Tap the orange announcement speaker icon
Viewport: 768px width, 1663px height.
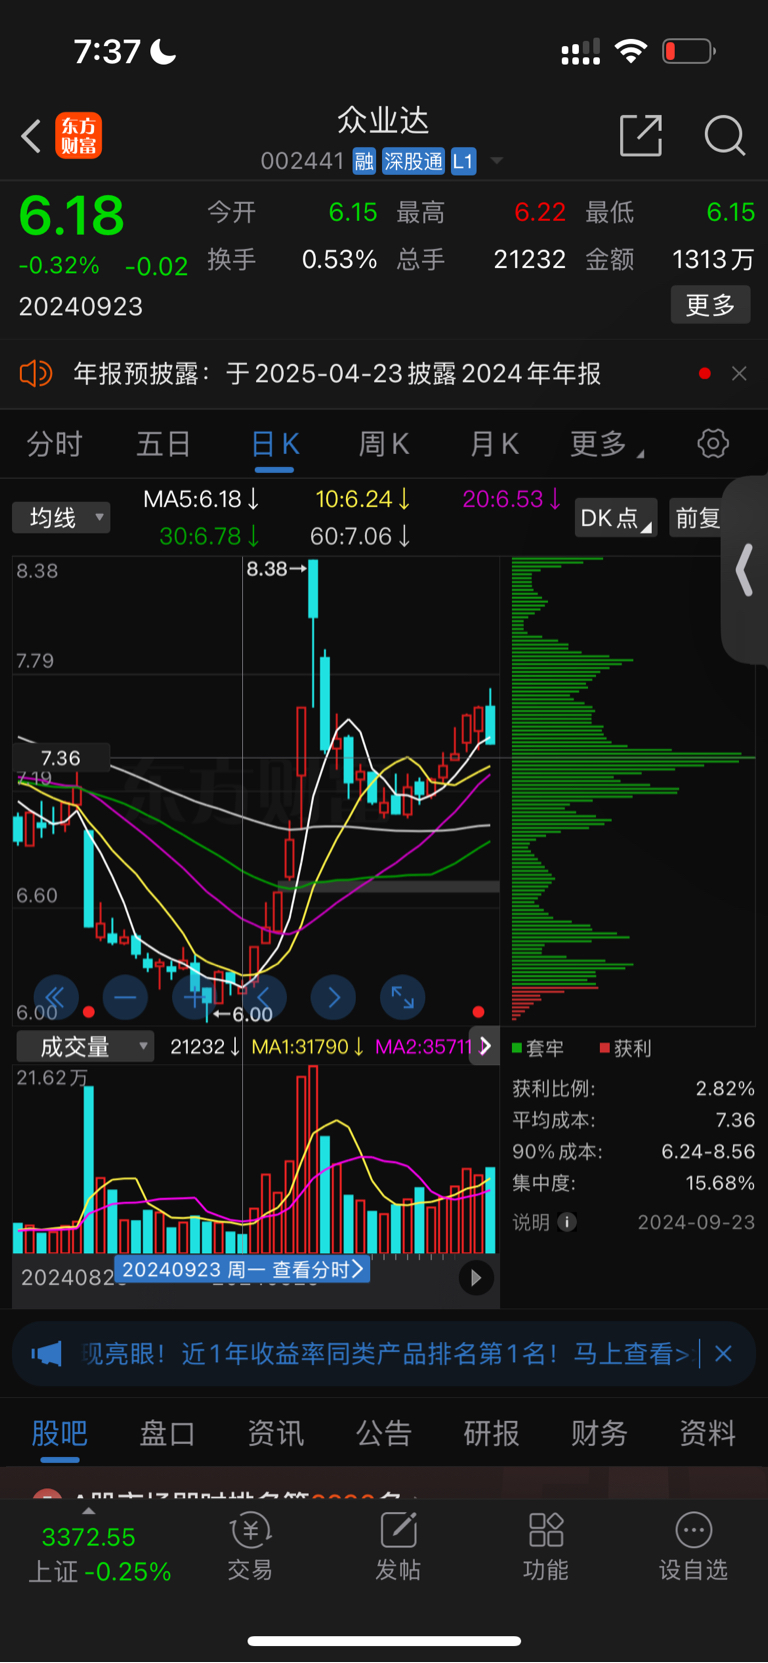tap(36, 374)
